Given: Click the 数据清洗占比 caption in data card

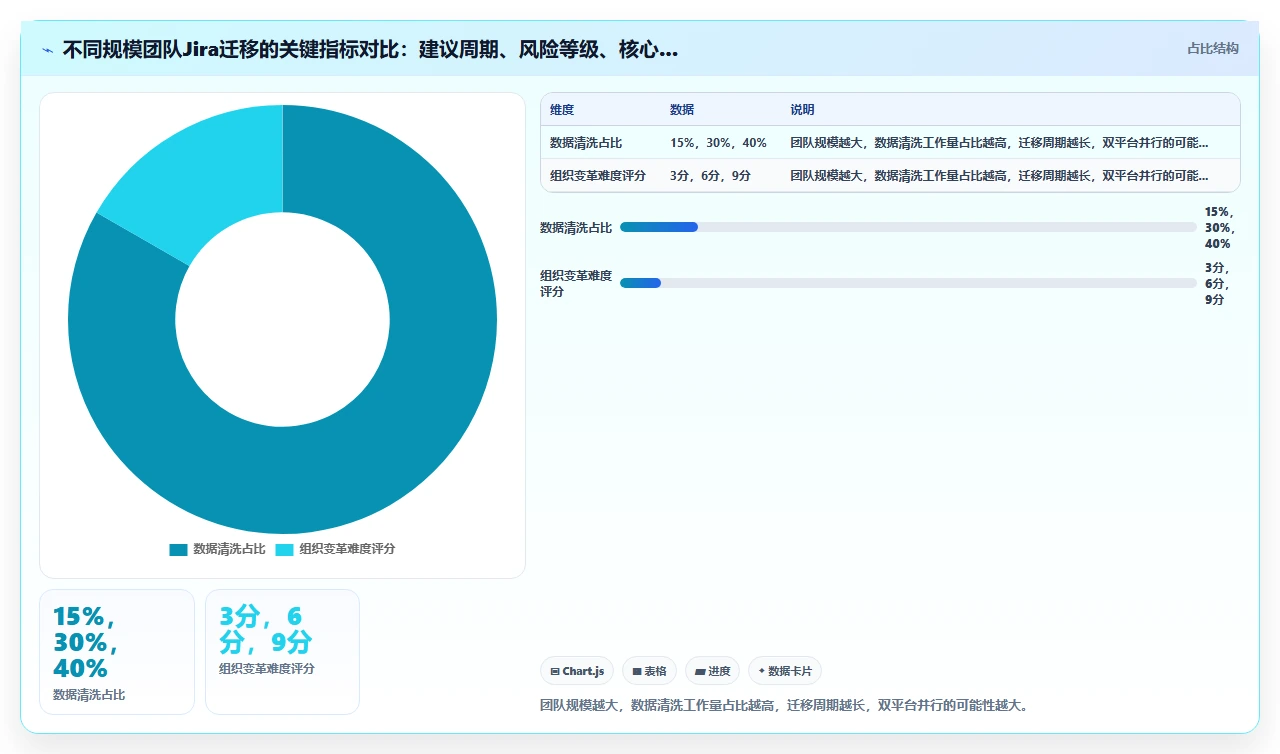Looking at the screenshot, I should pos(89,694).
